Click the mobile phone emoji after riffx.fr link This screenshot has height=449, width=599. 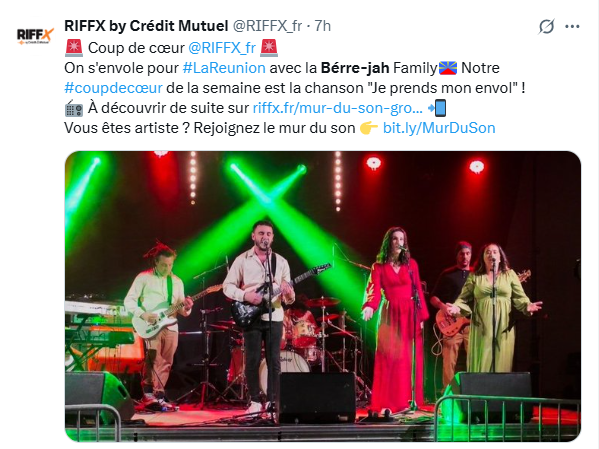click(437, 108)
